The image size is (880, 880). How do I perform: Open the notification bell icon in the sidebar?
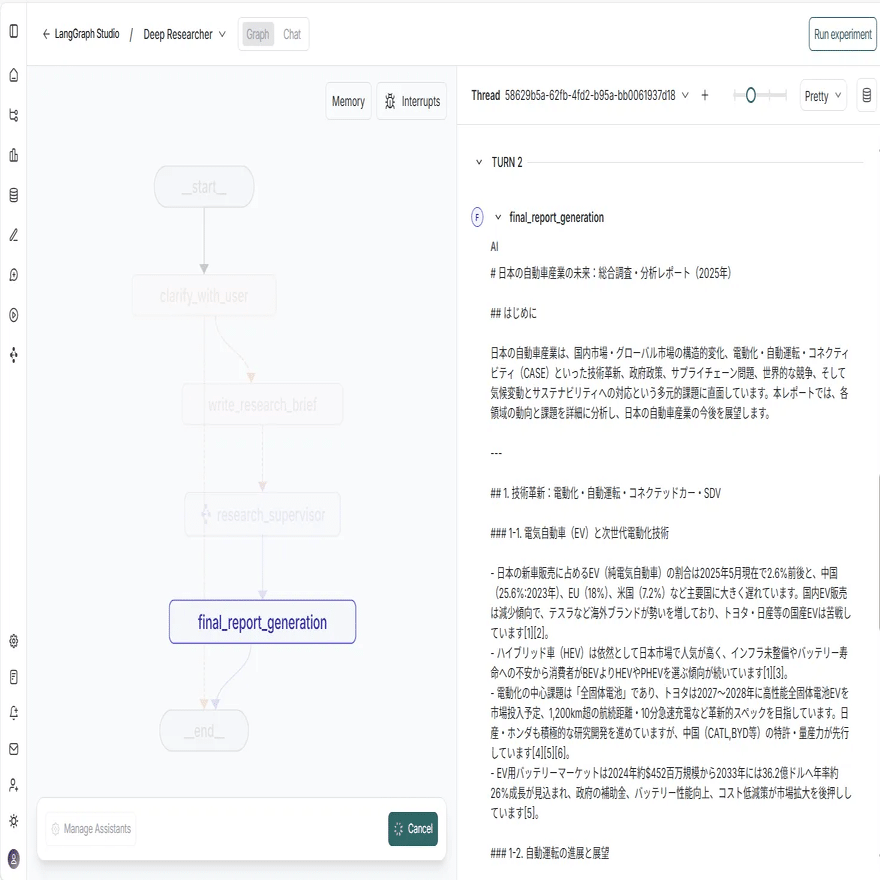[x=14, y=713]
